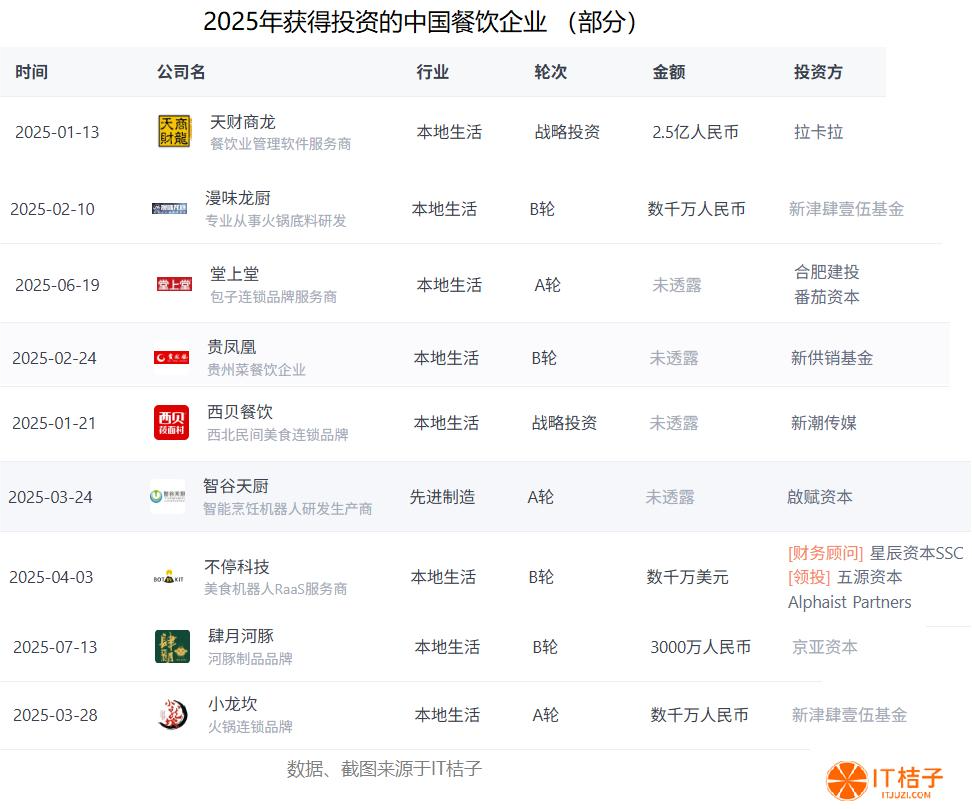
Task: Click the 金额 column header
Action: [668, 72]
